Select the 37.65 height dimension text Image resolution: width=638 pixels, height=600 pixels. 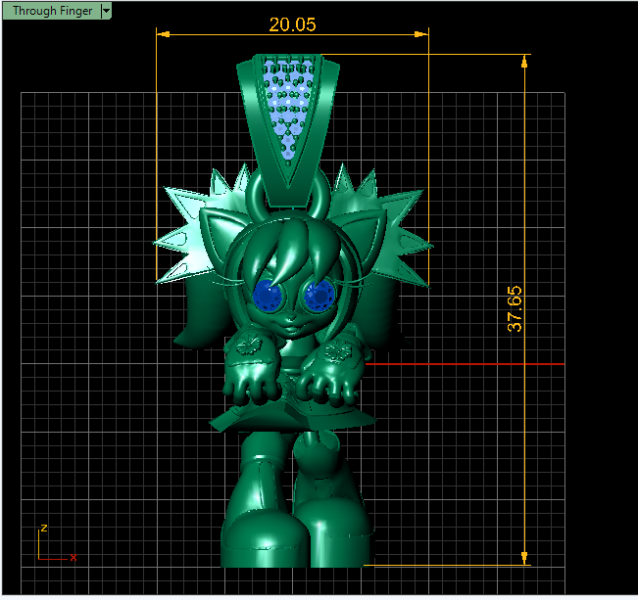(x=515, y=309)
